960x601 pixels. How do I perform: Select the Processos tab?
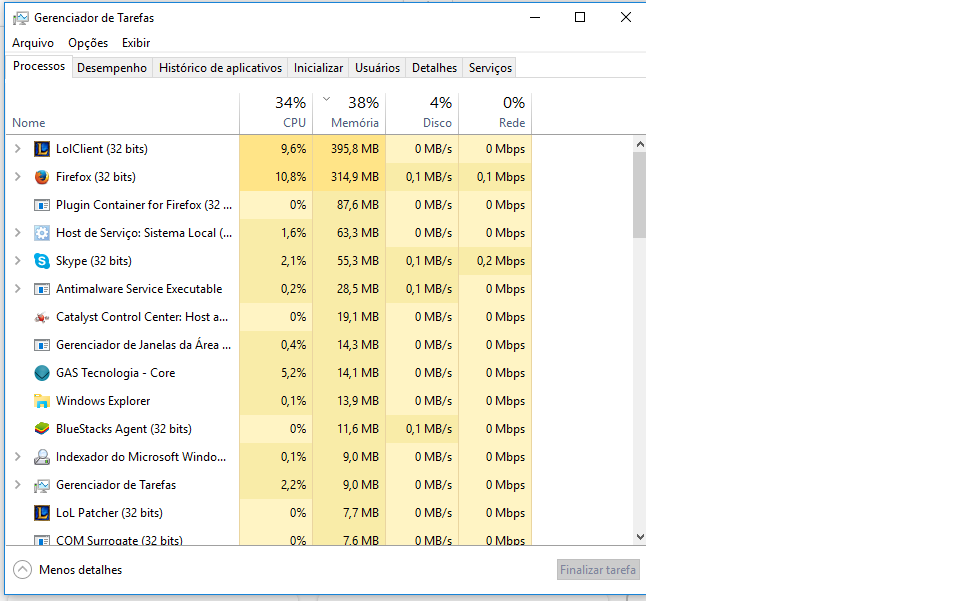point(39,66)
